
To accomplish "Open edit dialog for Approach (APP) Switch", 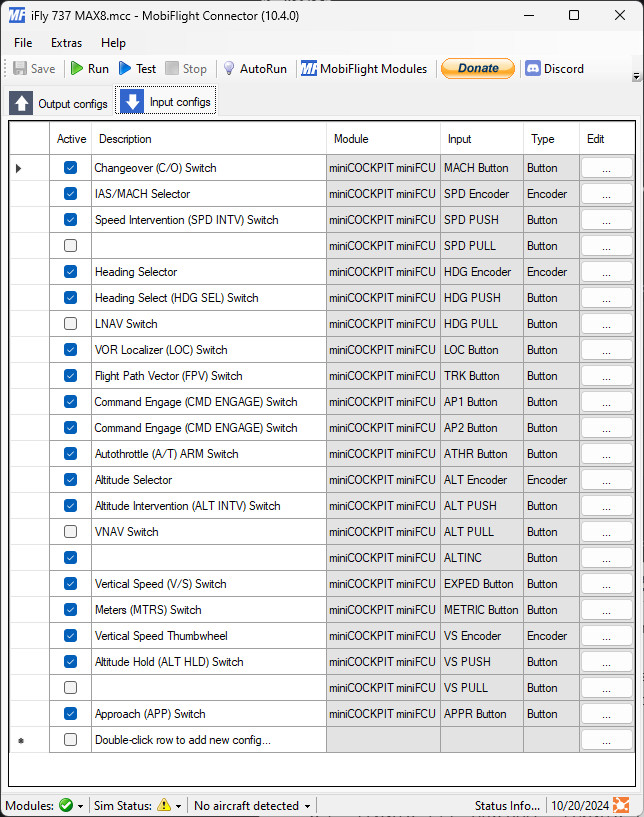I will point(606,714).
